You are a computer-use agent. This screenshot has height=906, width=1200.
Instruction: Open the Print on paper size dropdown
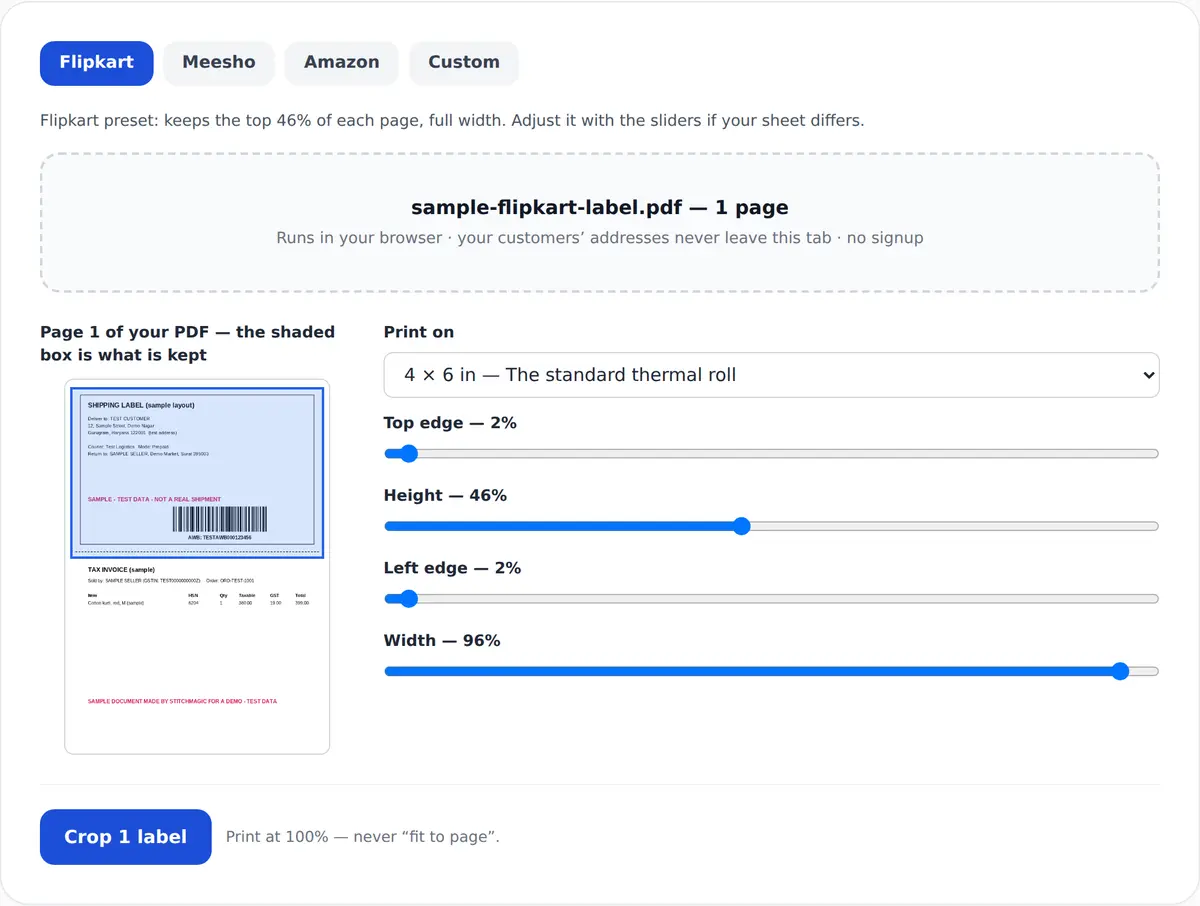click(x=771, y=375)
